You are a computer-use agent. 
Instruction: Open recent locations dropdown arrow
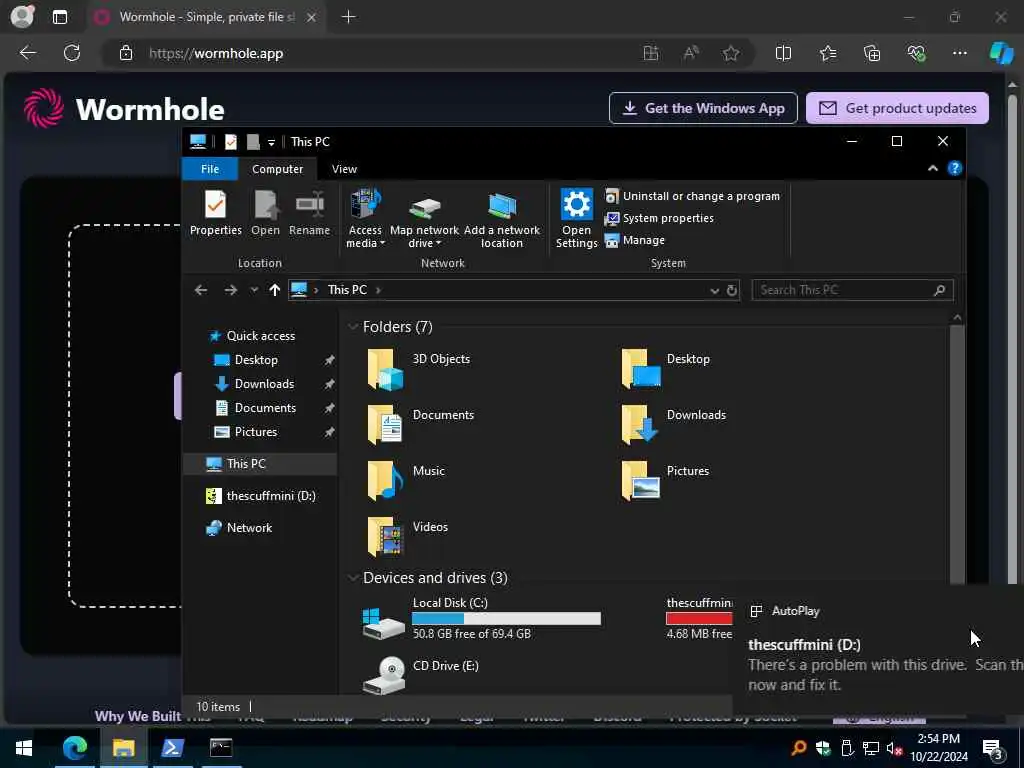(254, 290)
